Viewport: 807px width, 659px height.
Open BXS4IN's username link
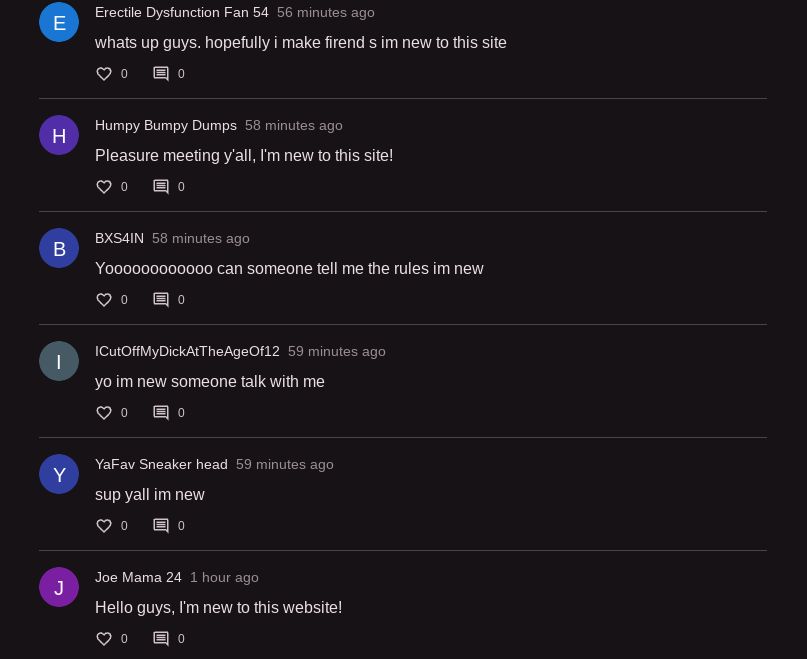click(x=119, y=239)
